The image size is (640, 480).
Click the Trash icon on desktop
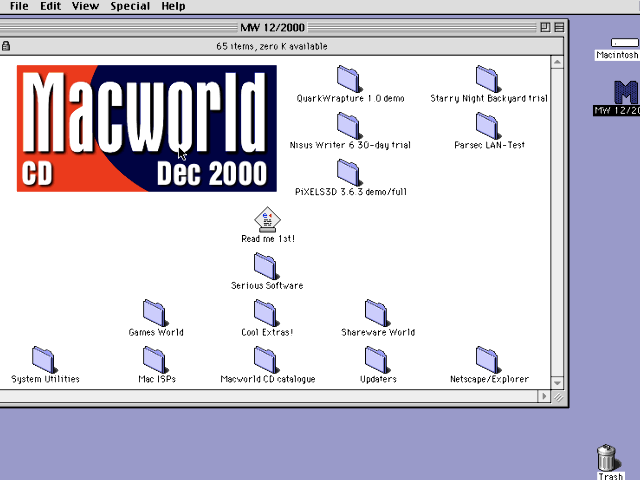tap(607, 458)
